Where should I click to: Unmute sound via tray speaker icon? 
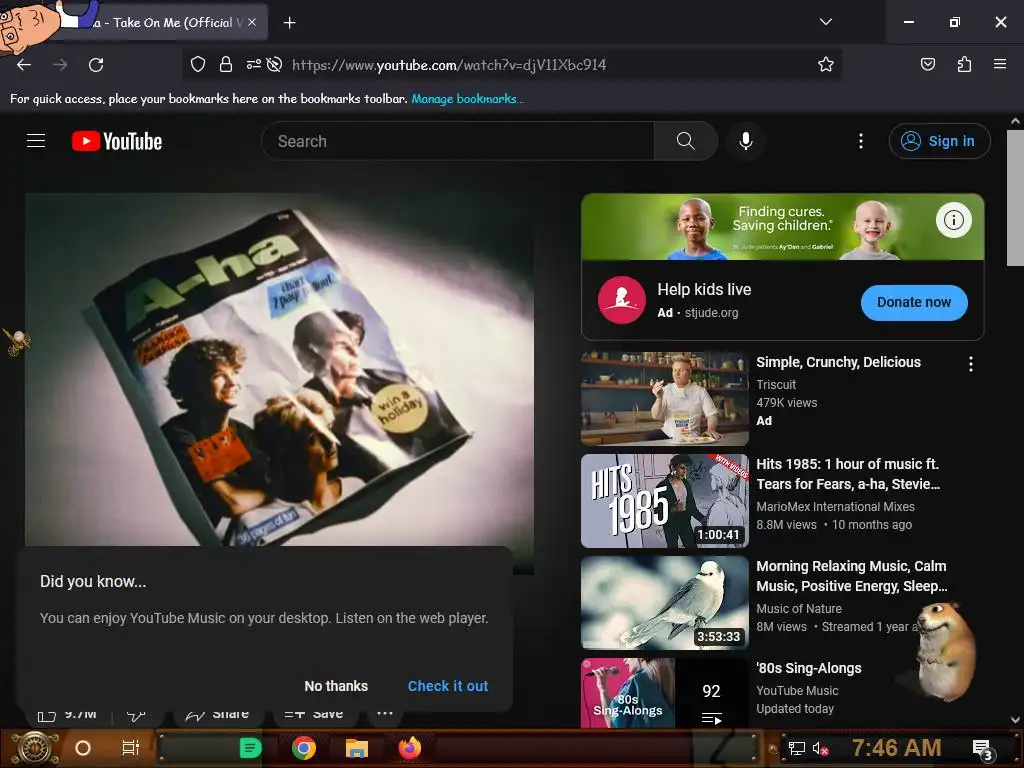click(820, 748)
